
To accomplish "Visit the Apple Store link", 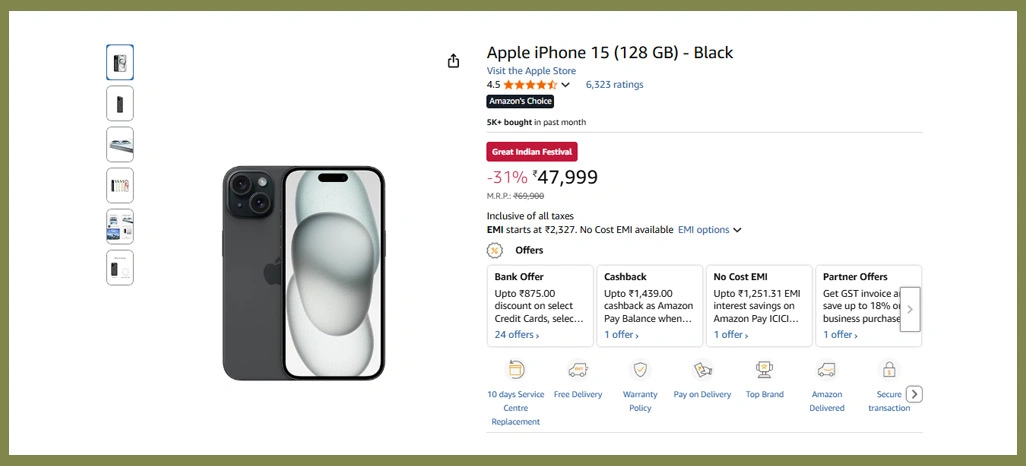I will [x=531, y=71].
